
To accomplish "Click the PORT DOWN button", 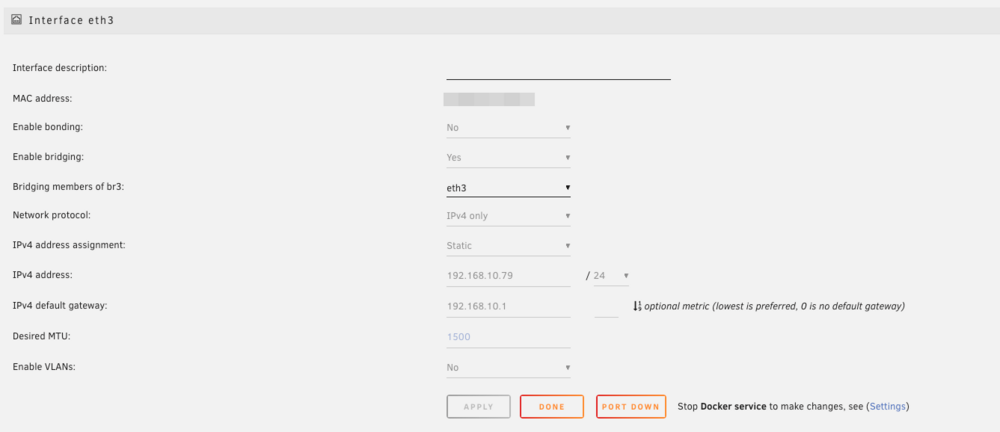I will [631, 406].
